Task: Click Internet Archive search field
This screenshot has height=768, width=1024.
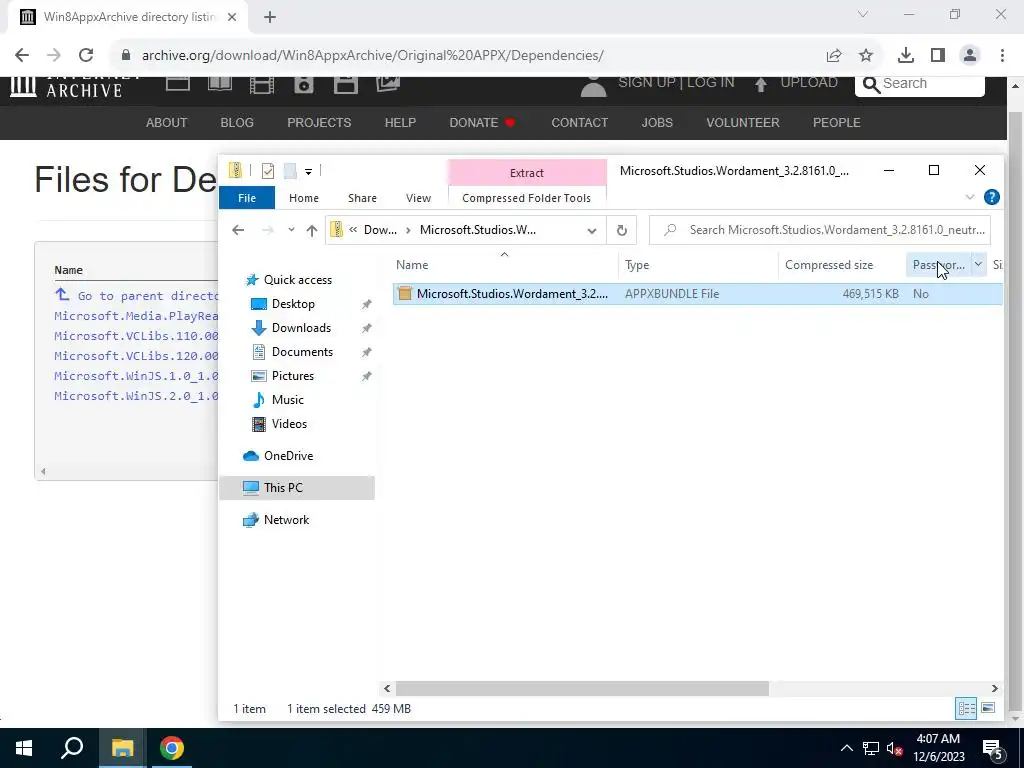Action: tap(920, 84)
